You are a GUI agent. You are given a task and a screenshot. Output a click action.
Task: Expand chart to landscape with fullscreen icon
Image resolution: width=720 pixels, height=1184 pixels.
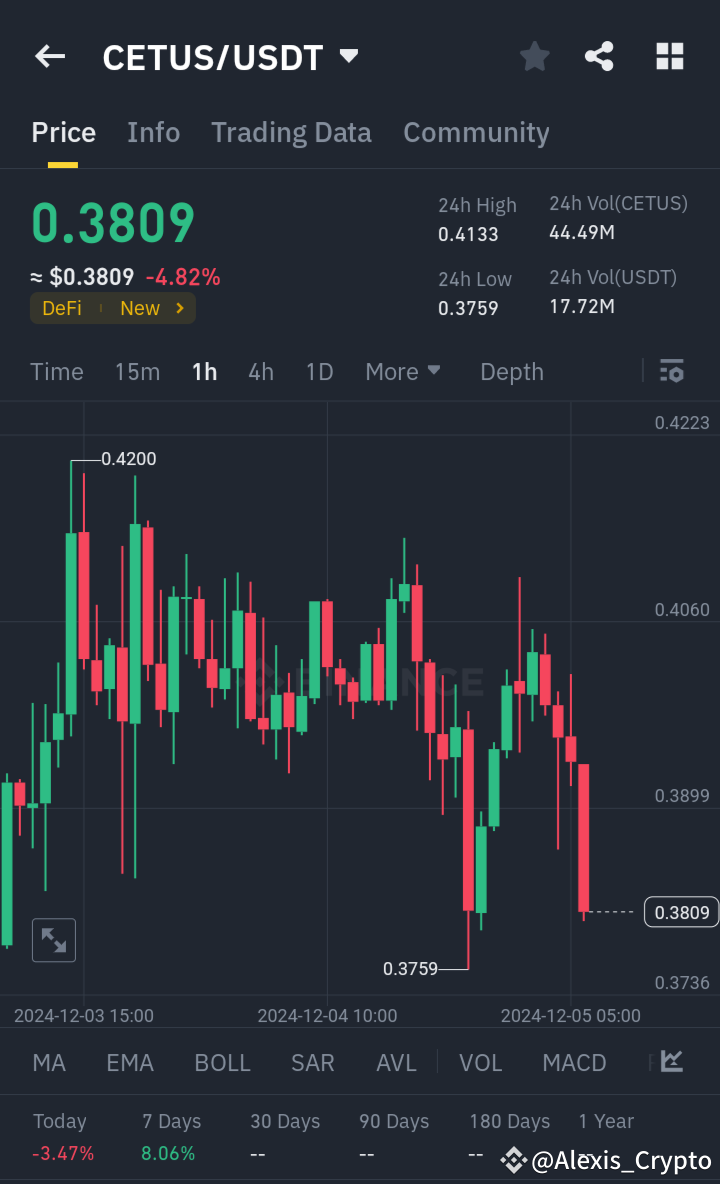(53, 939)
